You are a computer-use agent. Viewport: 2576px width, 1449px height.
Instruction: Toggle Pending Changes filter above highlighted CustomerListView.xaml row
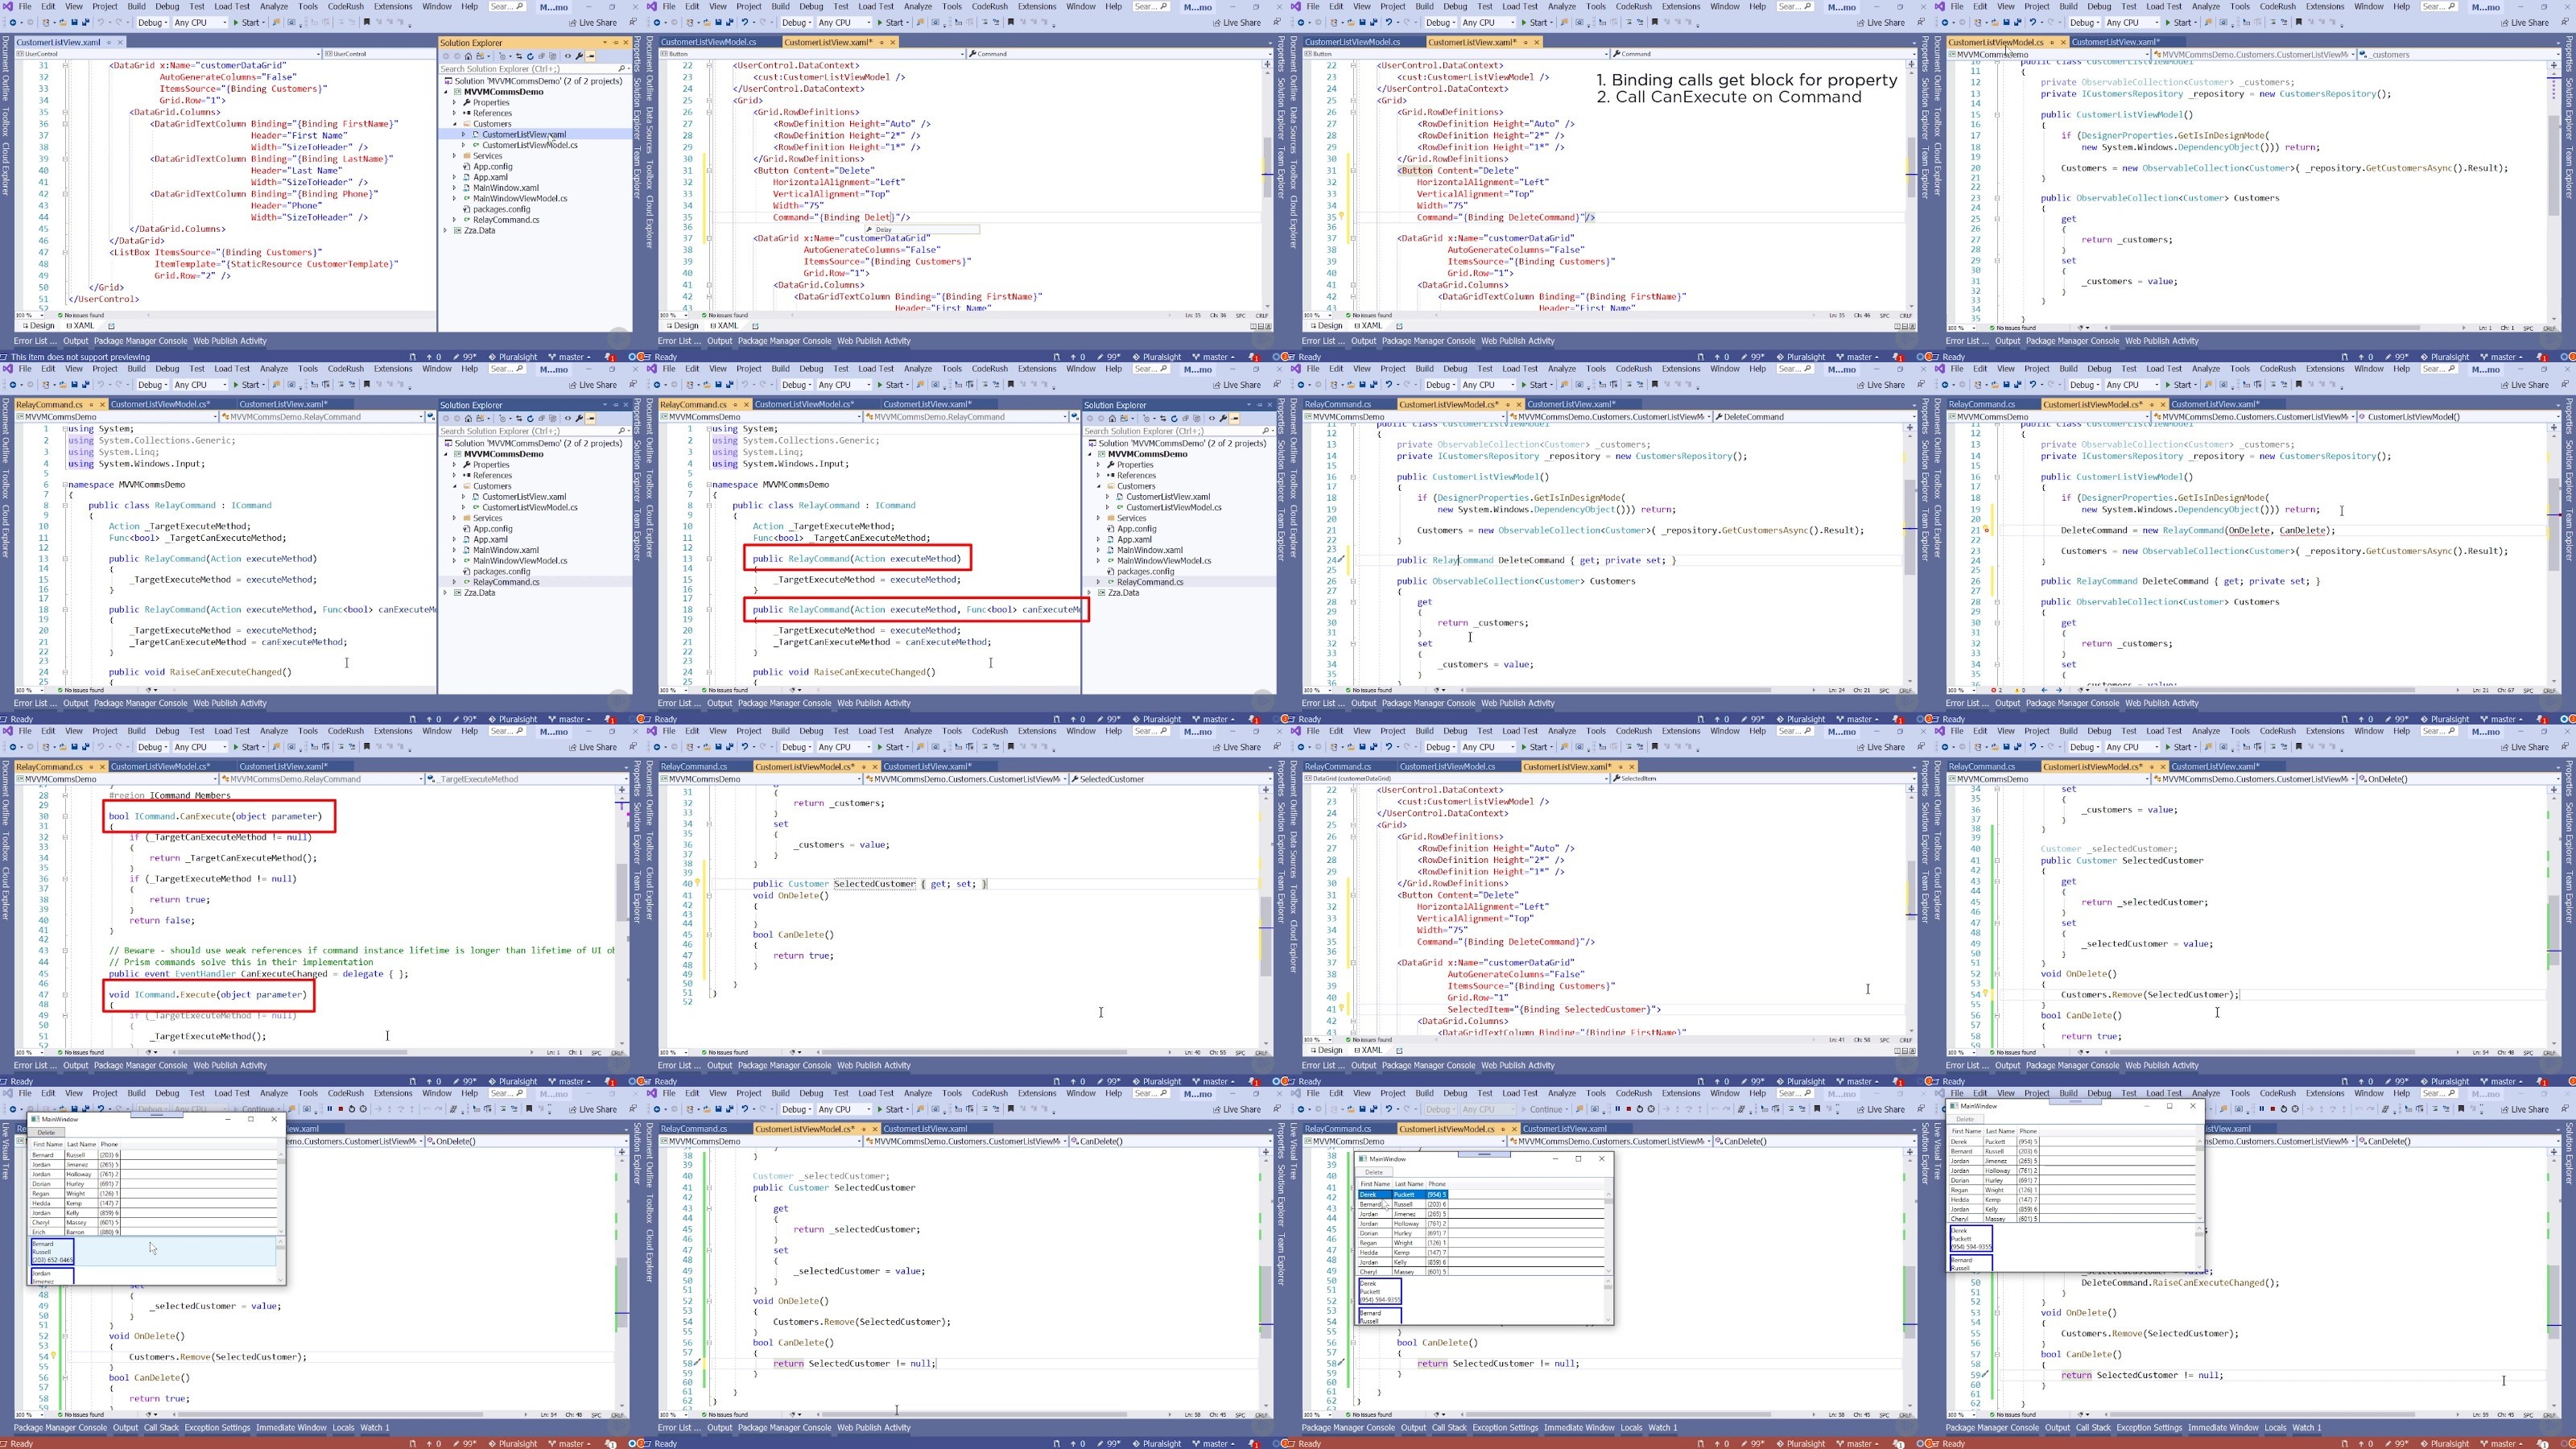503,57
